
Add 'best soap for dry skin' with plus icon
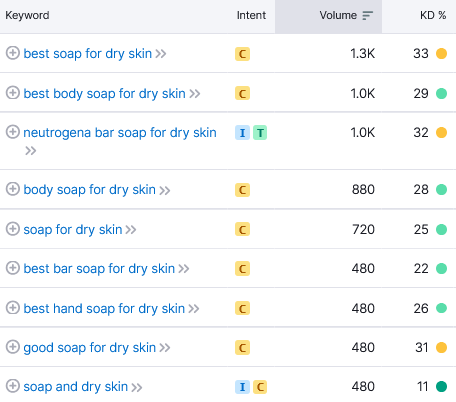click(x=13, y=53)
